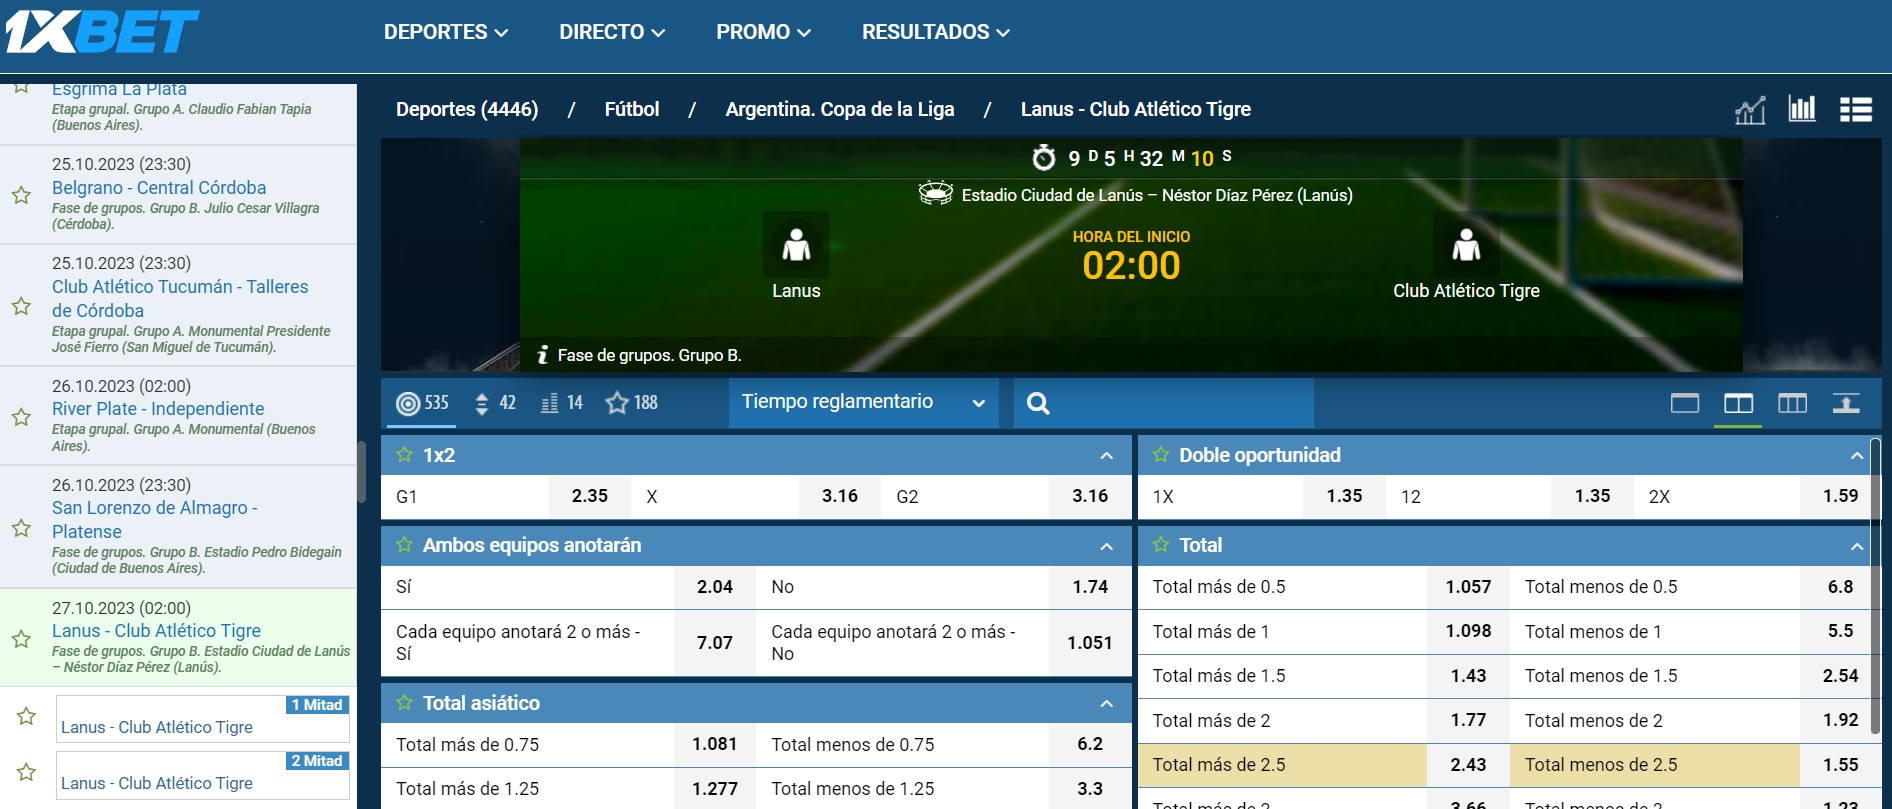Star the Ambos equipos anotarán market
Viewport: 1892px width, 809px height.
(x=404, y=545)
